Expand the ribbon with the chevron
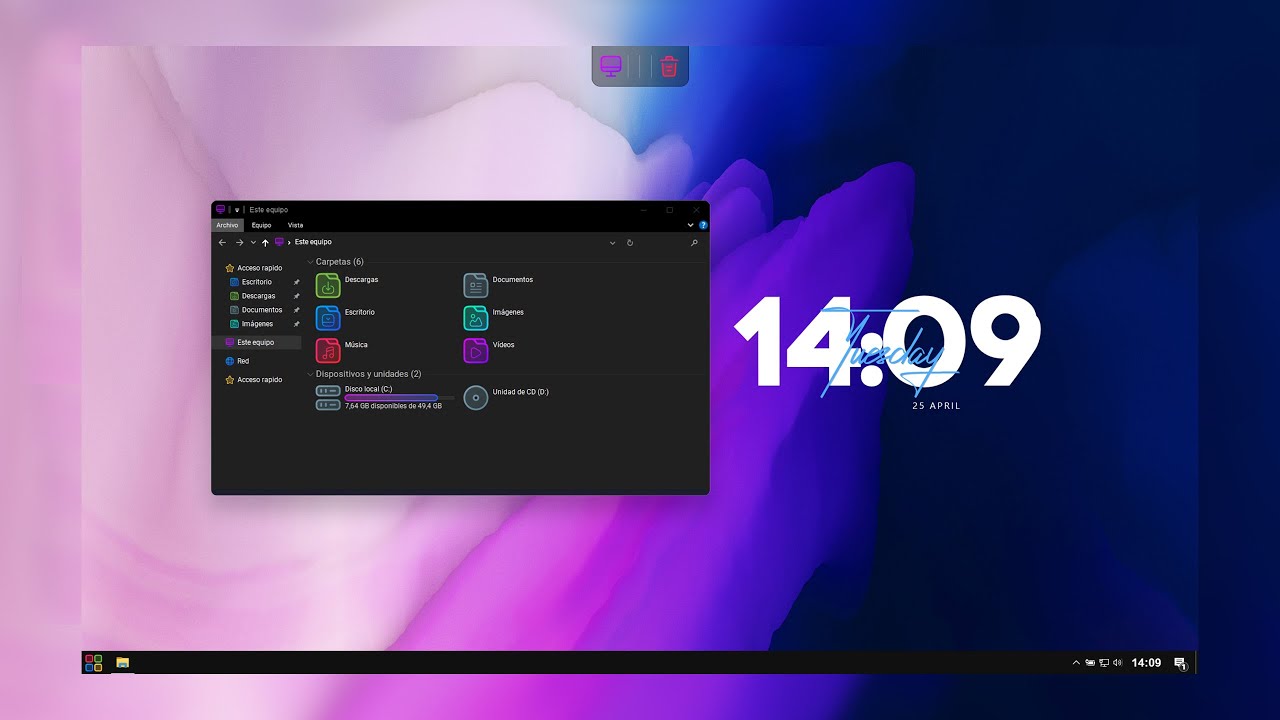The width and height of the screenshot is (1280, 720). 690,226
